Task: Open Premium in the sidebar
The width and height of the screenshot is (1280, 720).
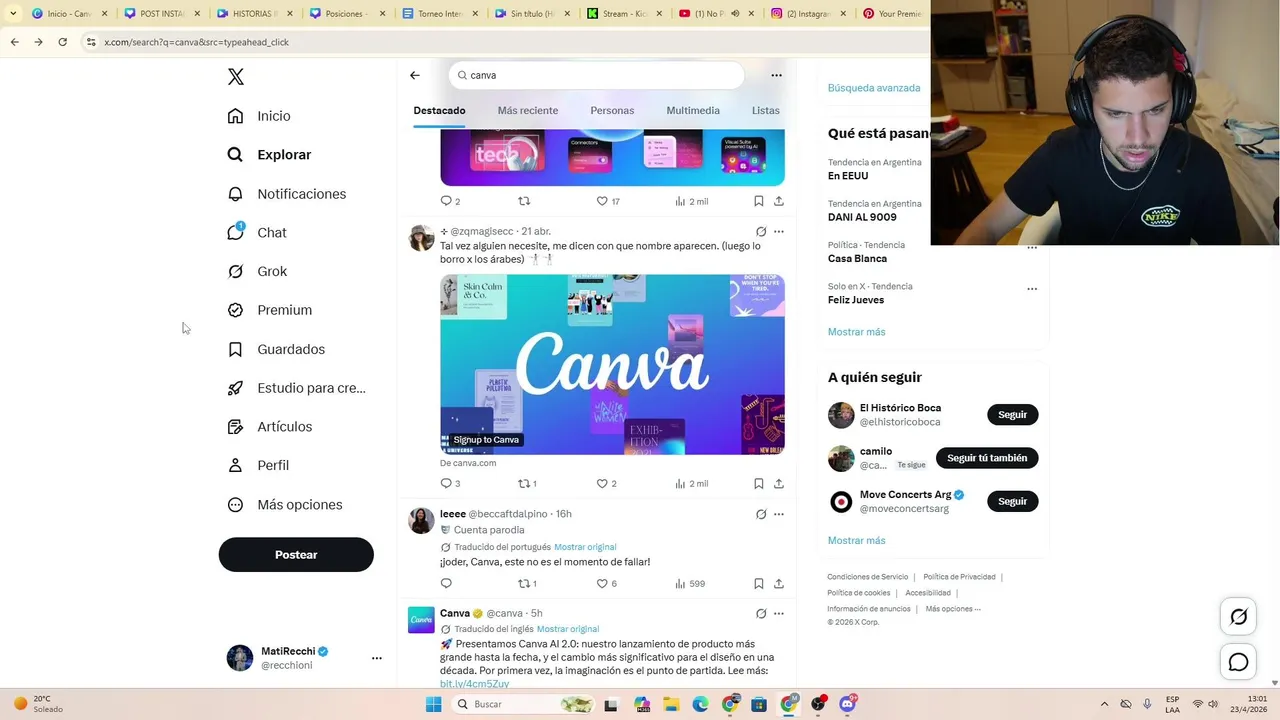Action: click(269, 310)
